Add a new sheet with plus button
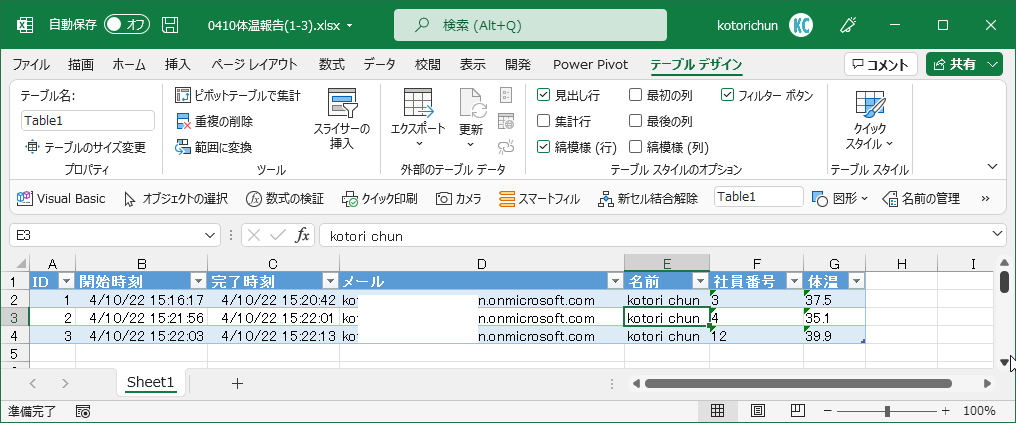 coord(237,383)
